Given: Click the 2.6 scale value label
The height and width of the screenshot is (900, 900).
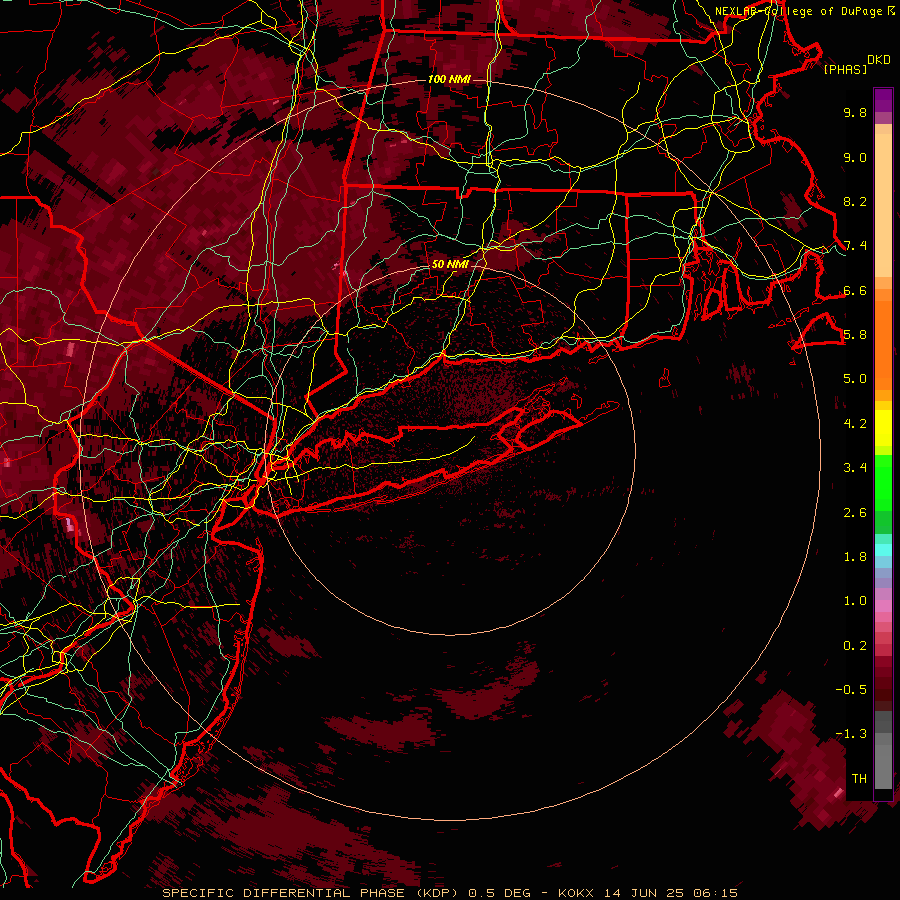Looking at the screenshot, I should [855, 513].
